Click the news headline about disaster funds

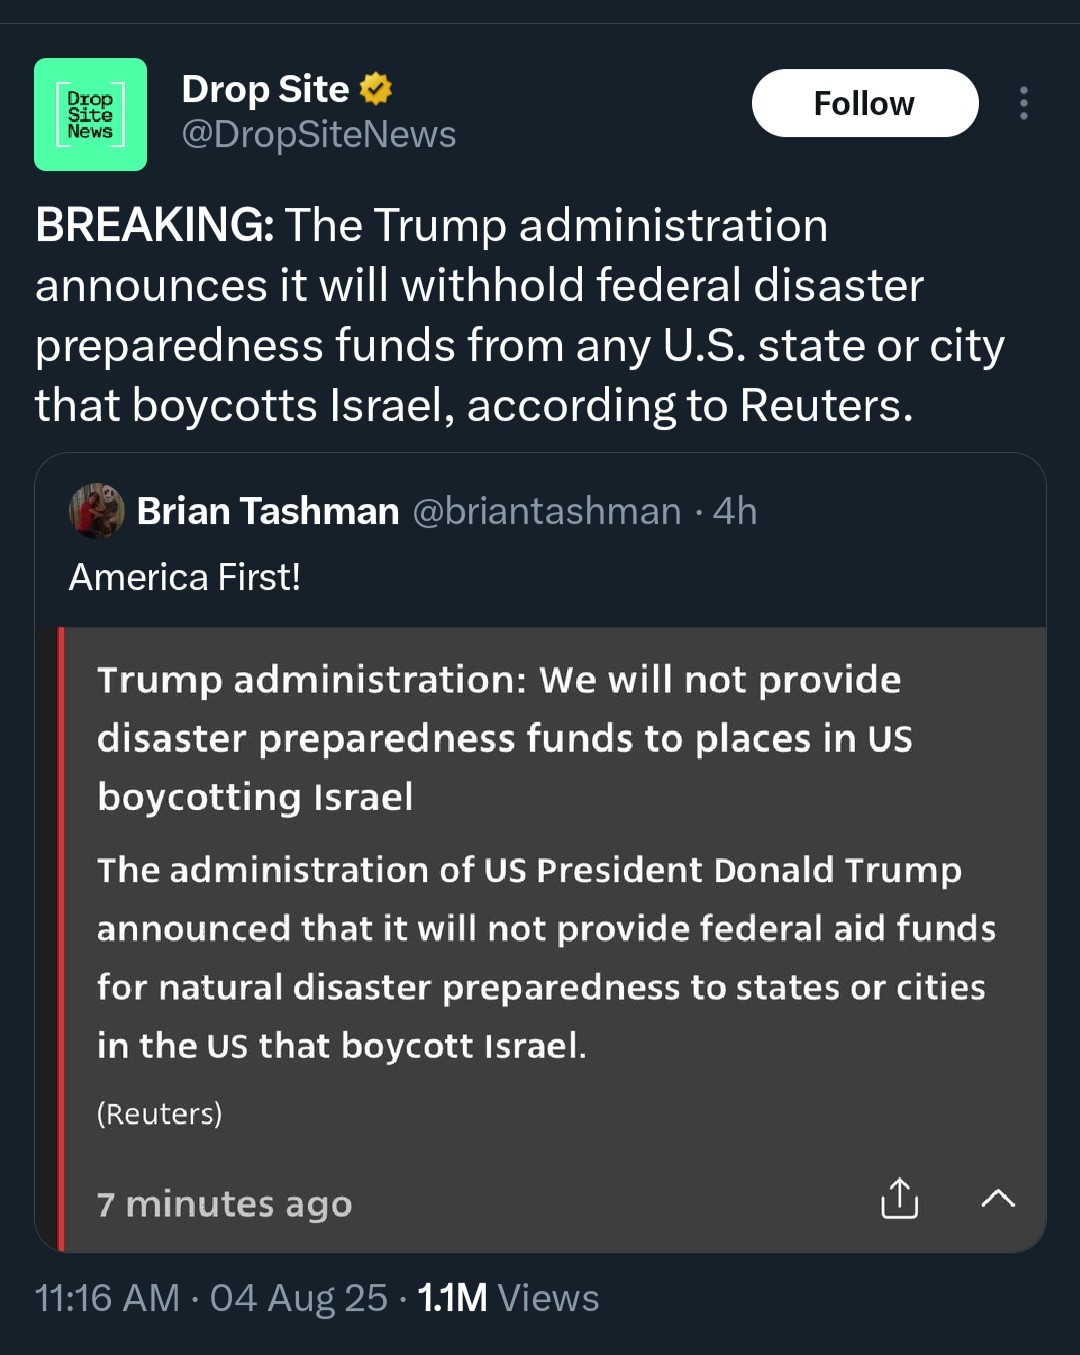point(504,738)
